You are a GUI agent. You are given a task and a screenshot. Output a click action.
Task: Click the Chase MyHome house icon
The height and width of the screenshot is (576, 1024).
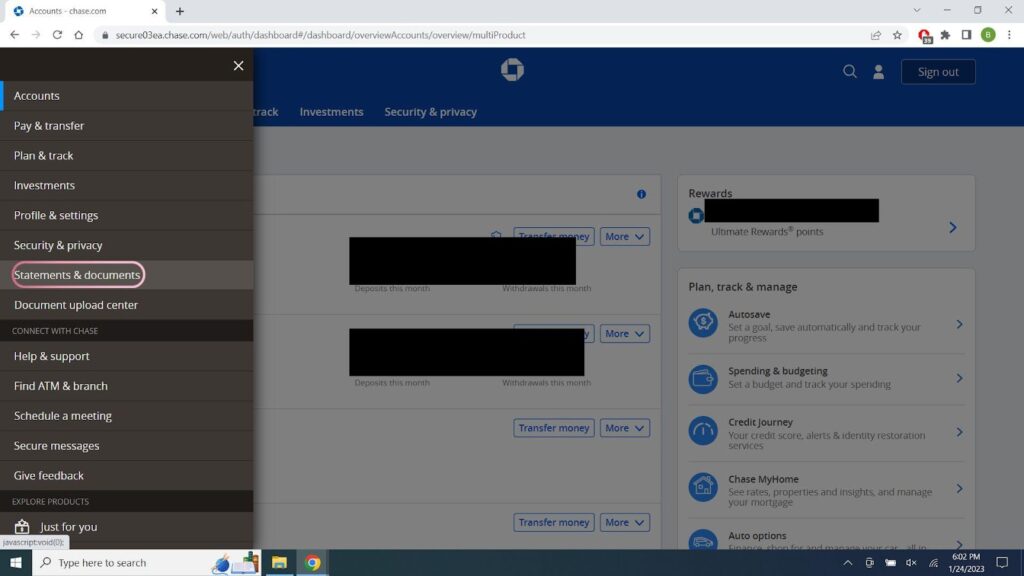(703, 487)
